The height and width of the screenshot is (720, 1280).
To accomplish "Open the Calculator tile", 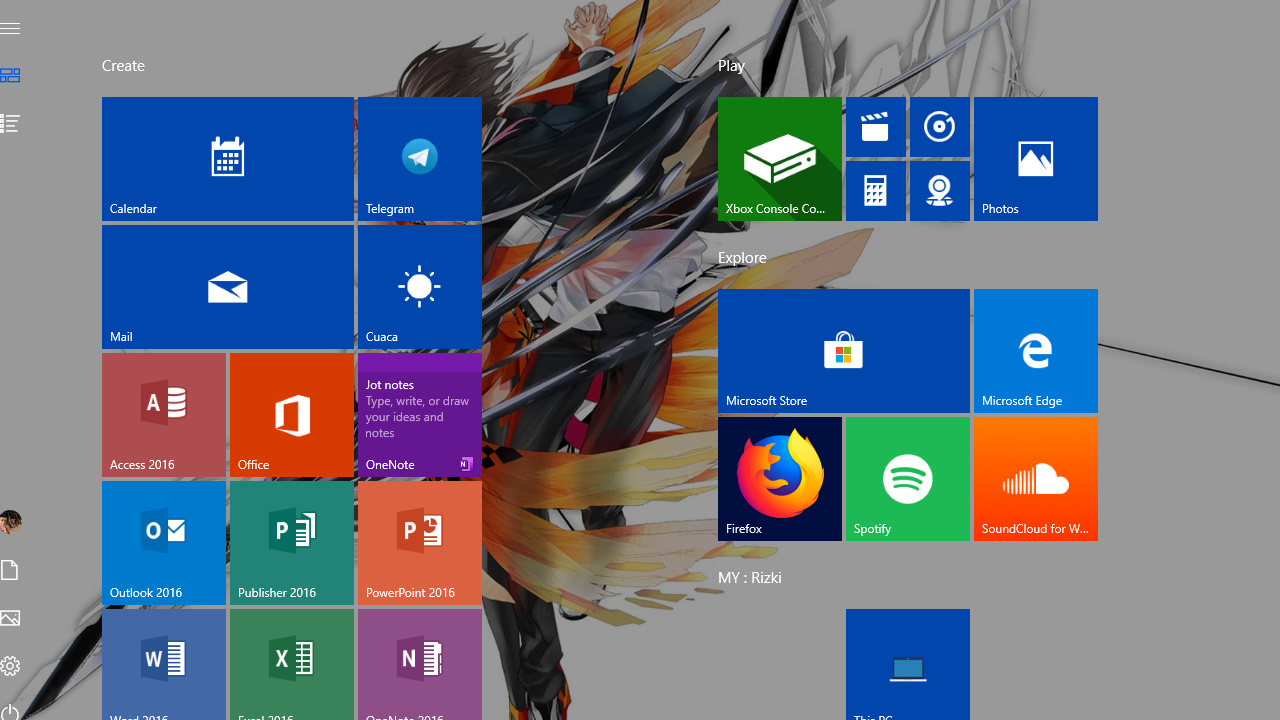I will coord(875,190).
